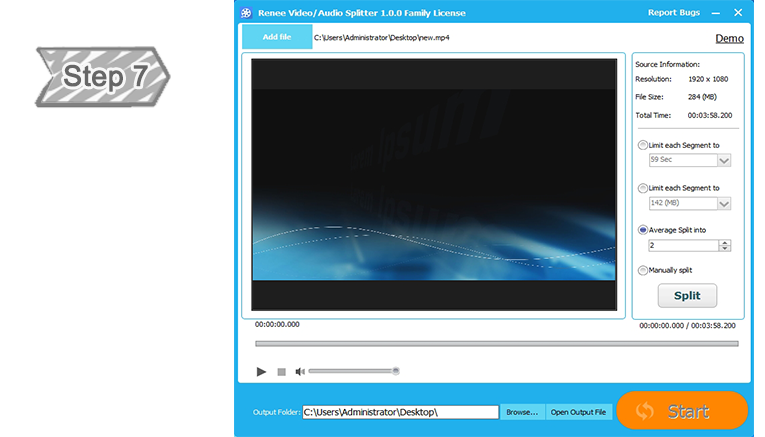This screenshot has height=437, width=765.
Task: Open the Report Bugs menu item
Action: coord(672,13)
